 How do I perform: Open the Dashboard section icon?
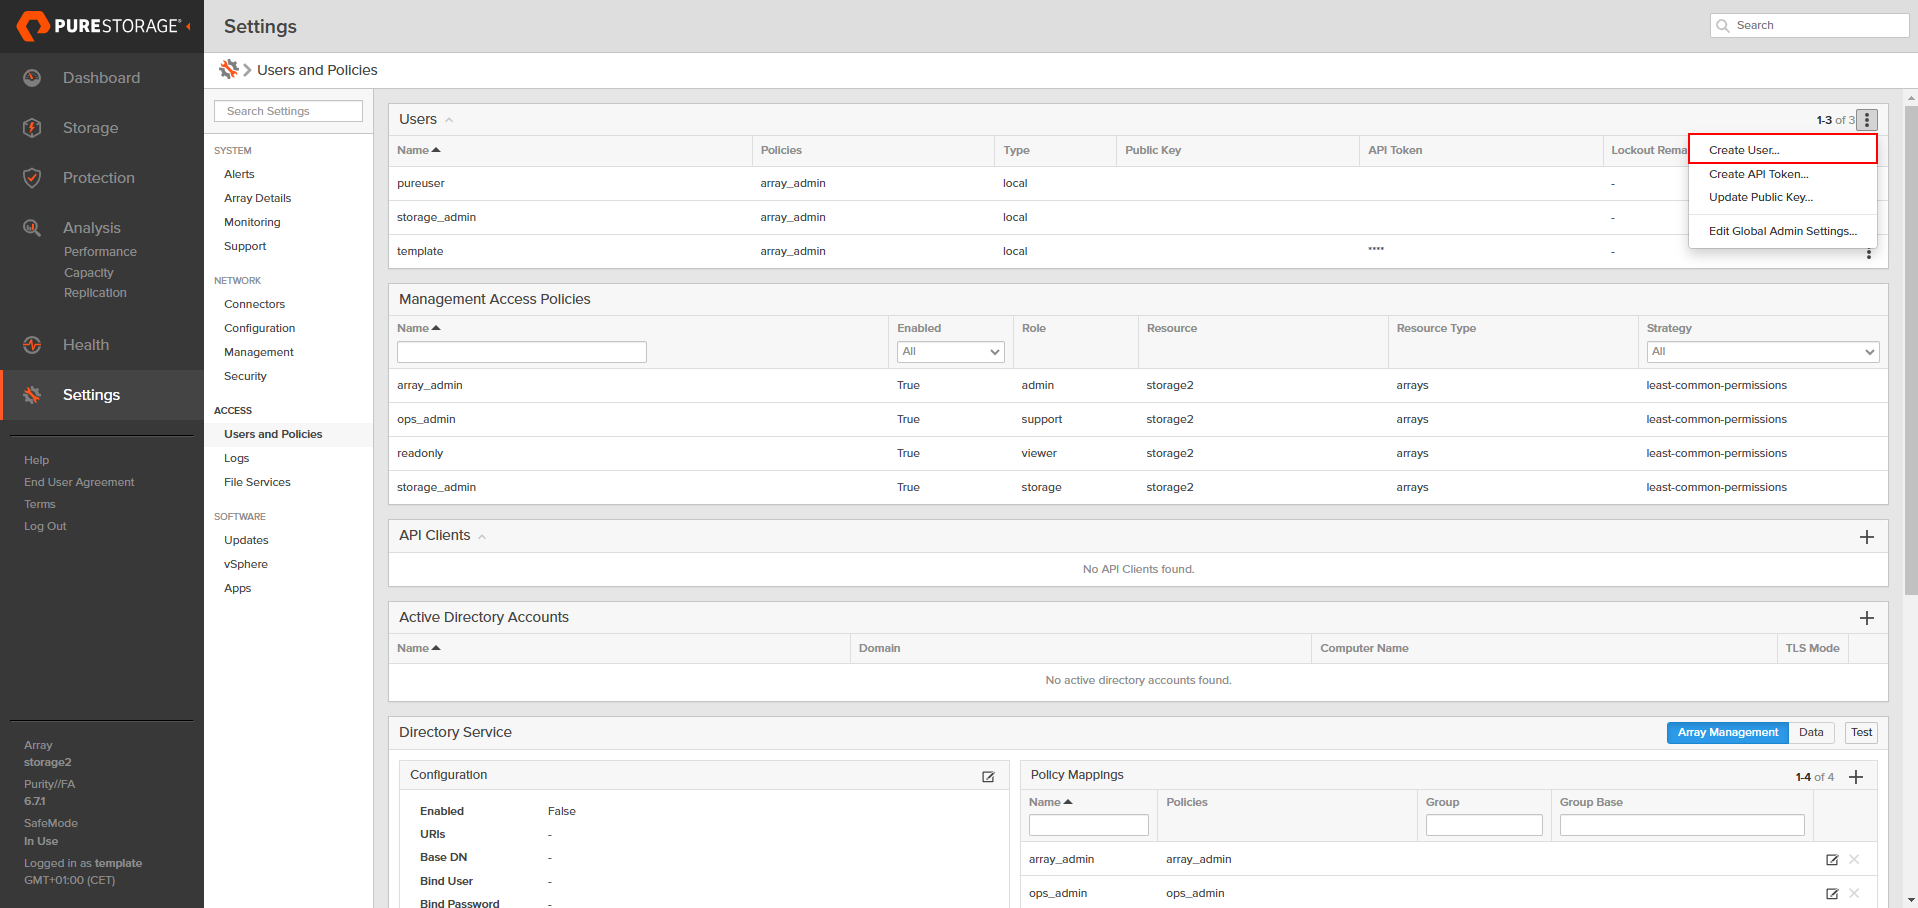pyautogui.click(x=32, y=78)
